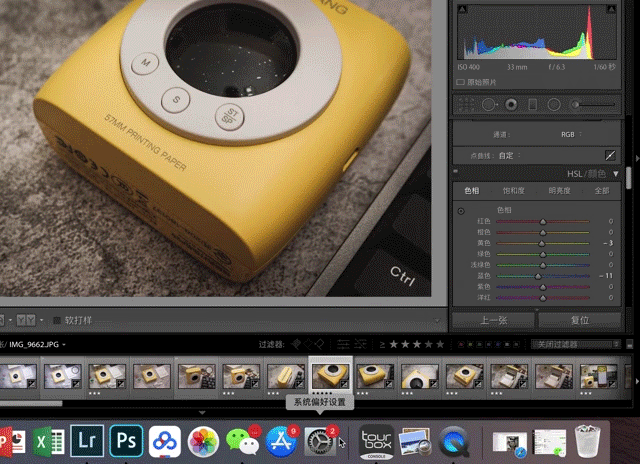This screenshot has width=640, height=464.
Task: Open Preview app from the Dock
Action: pyautogui.click(x=415, y=442)
